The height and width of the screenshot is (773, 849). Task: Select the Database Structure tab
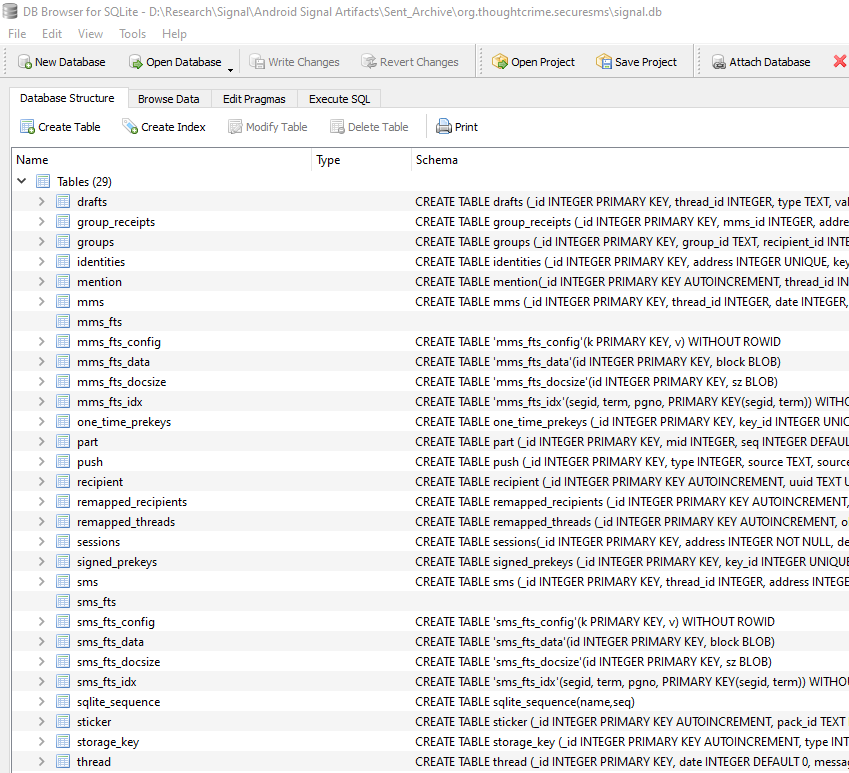[67, 98]
